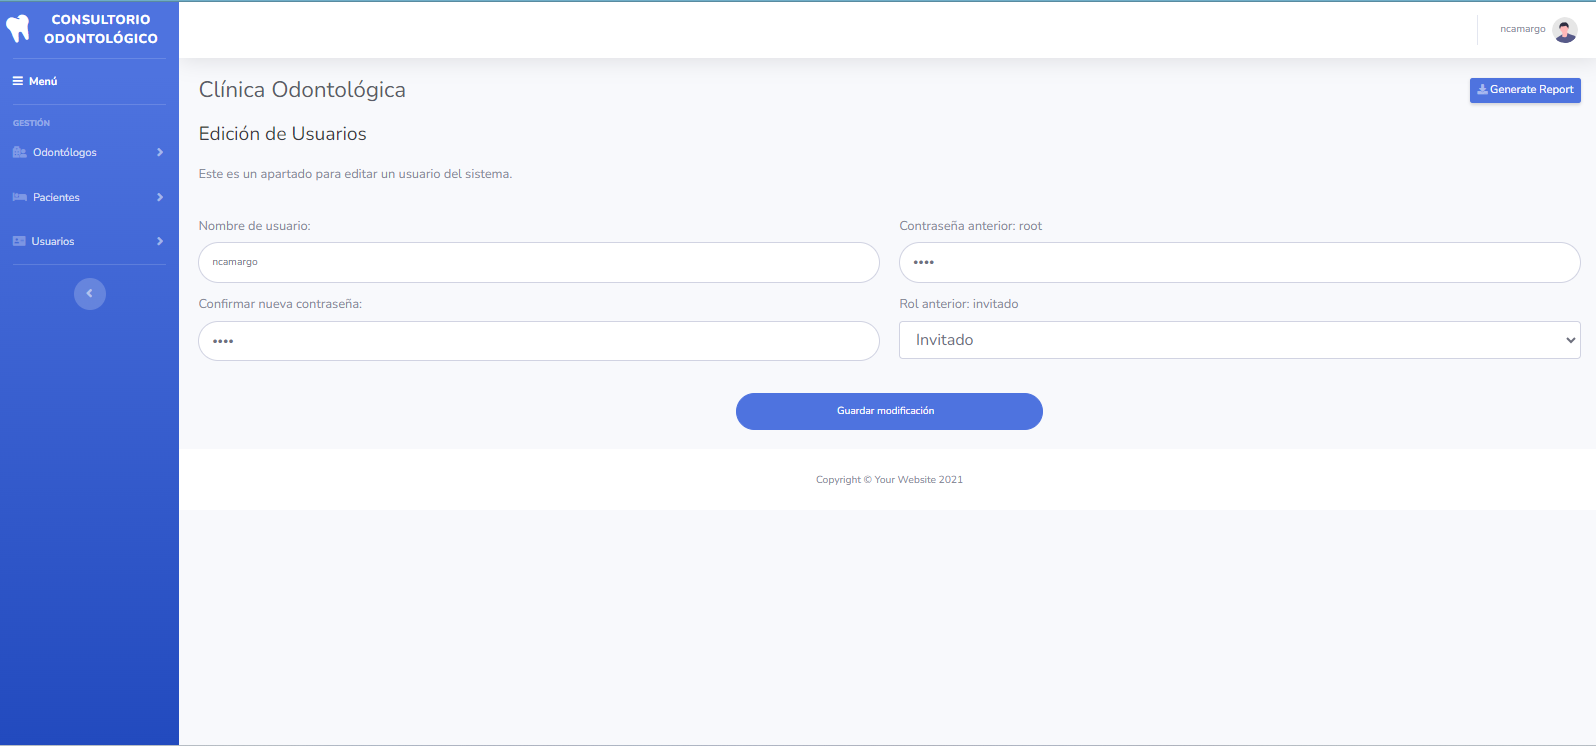This screenshot has width=1596, height=746.
Task: Focus the Nombre de usuario field
Action: click(x=539, y=262)
